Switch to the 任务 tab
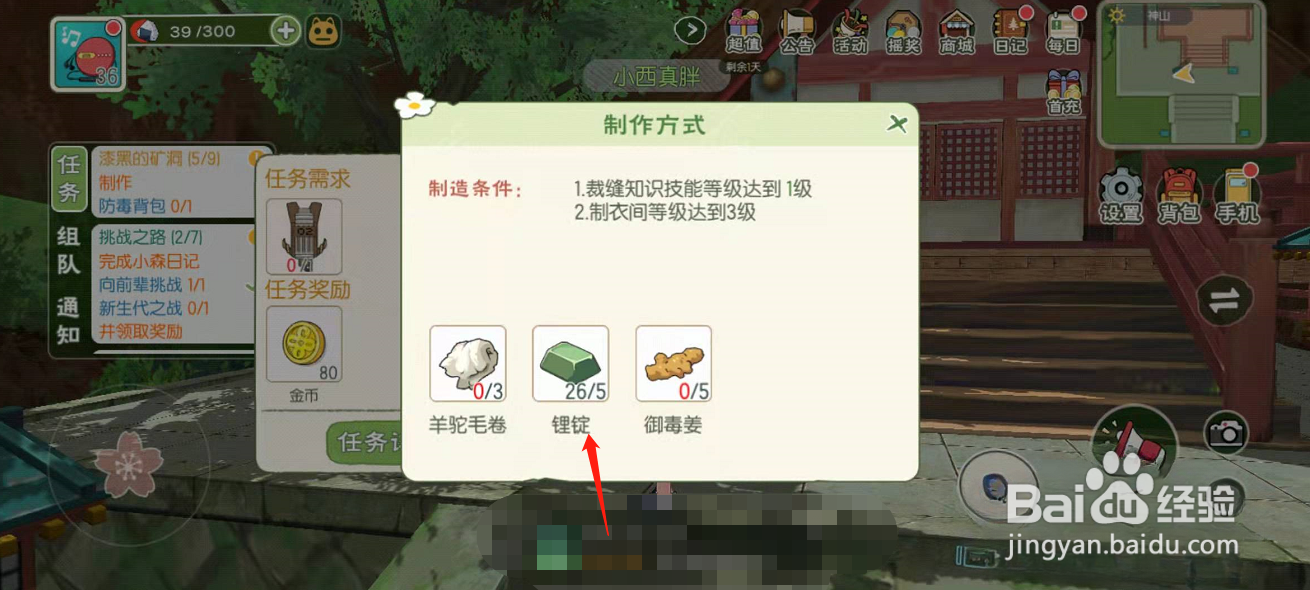This screenshot has width=1310, height=590. 68,178
